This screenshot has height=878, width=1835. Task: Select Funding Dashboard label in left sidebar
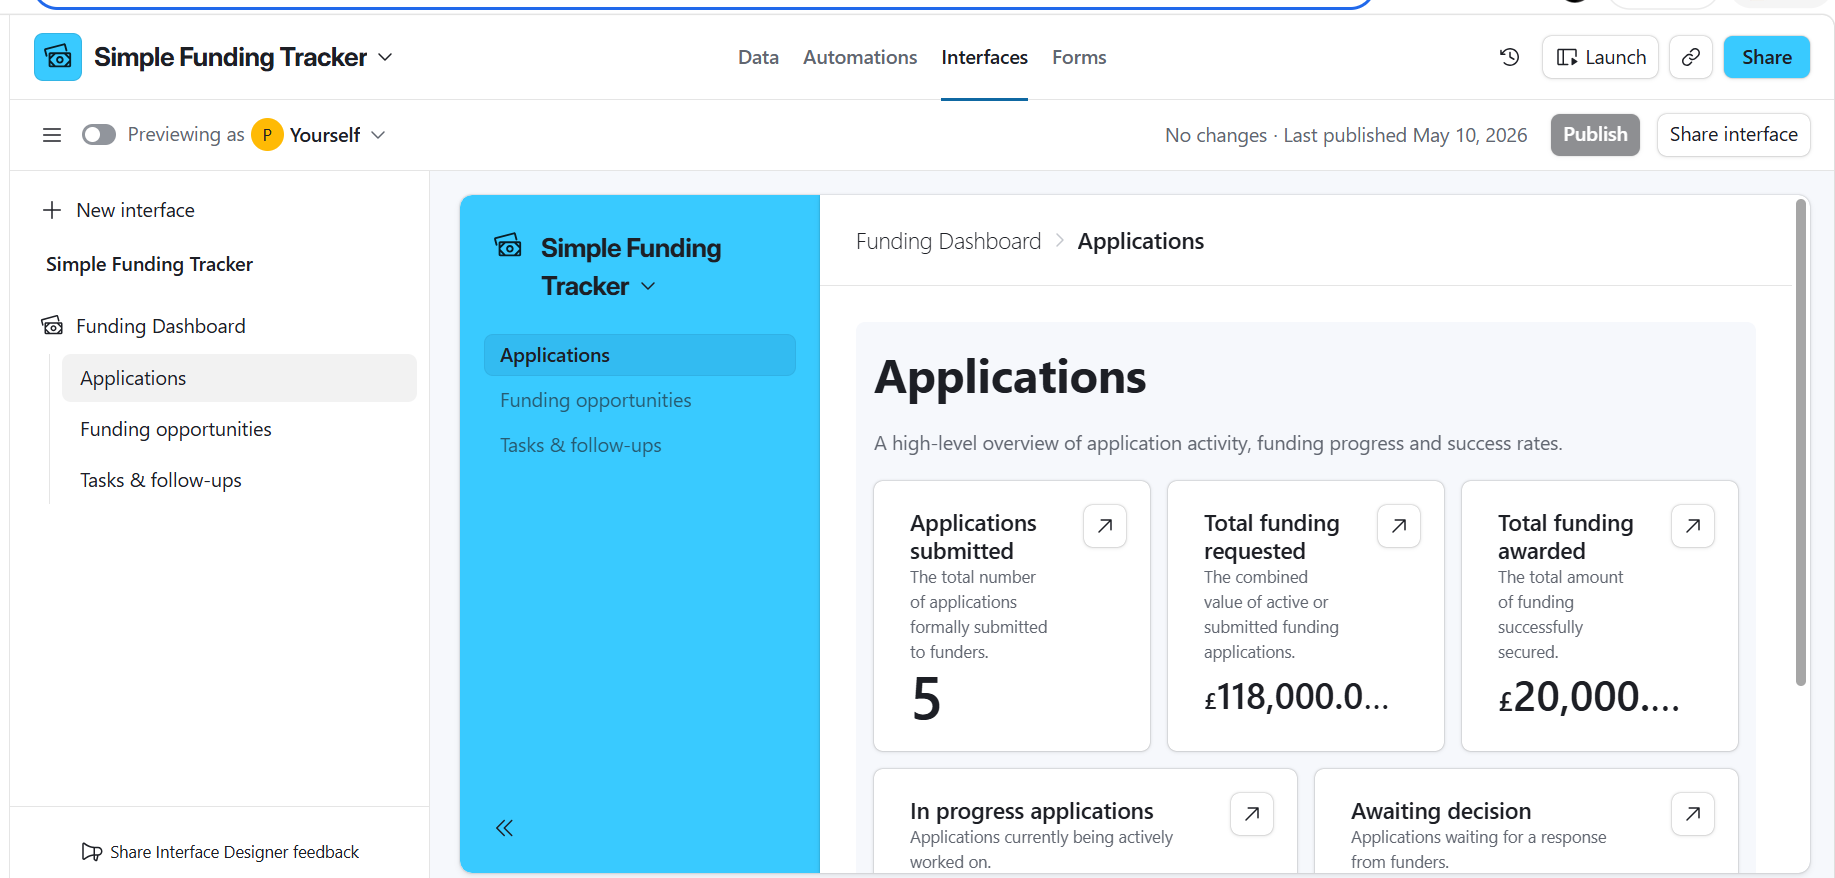coord(161,326)
